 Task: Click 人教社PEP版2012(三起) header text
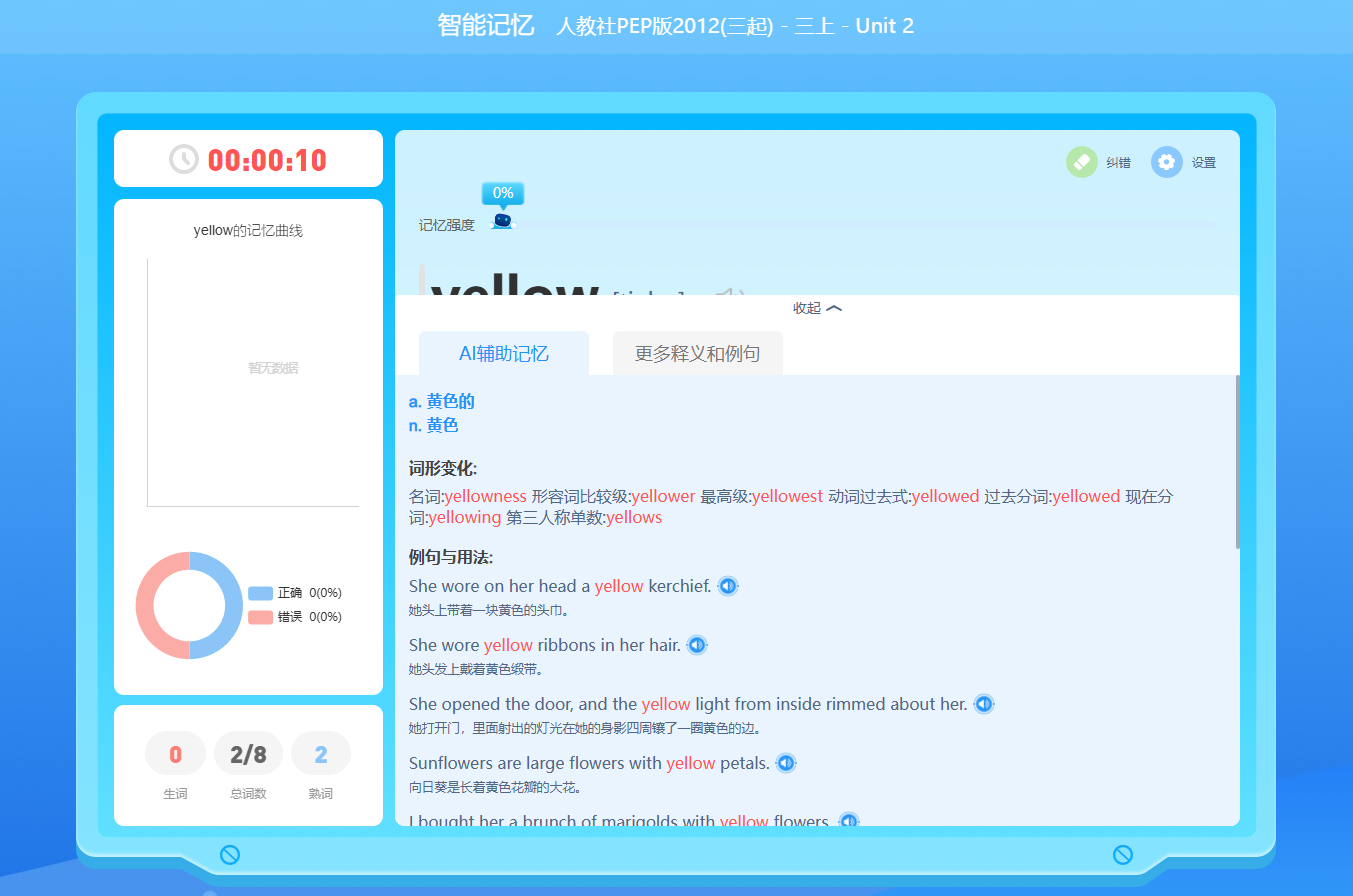click(x=665, y=26)
